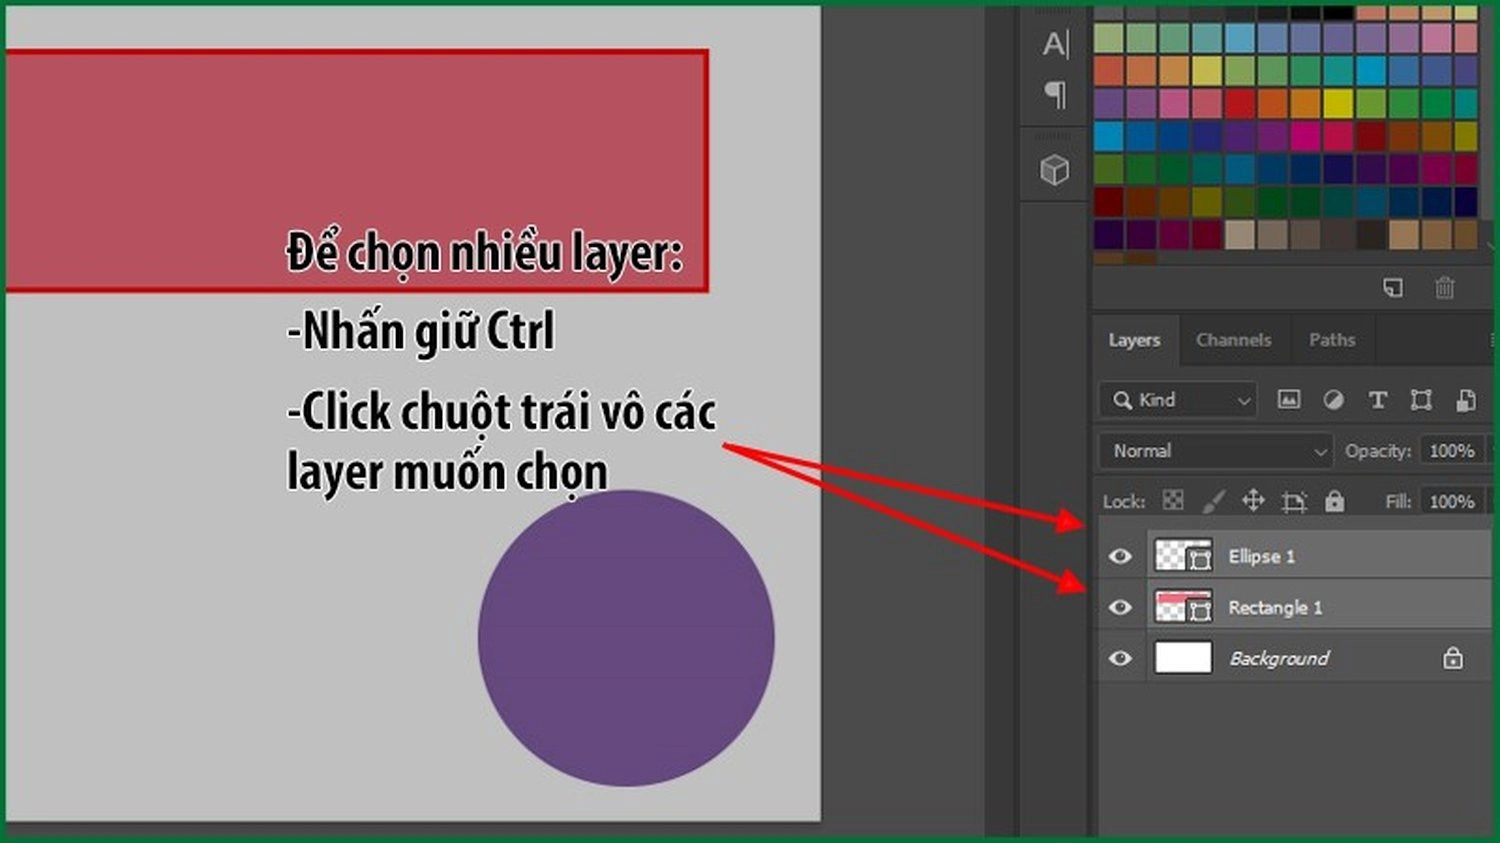Switch to the Paths tab

(1332, 340)
